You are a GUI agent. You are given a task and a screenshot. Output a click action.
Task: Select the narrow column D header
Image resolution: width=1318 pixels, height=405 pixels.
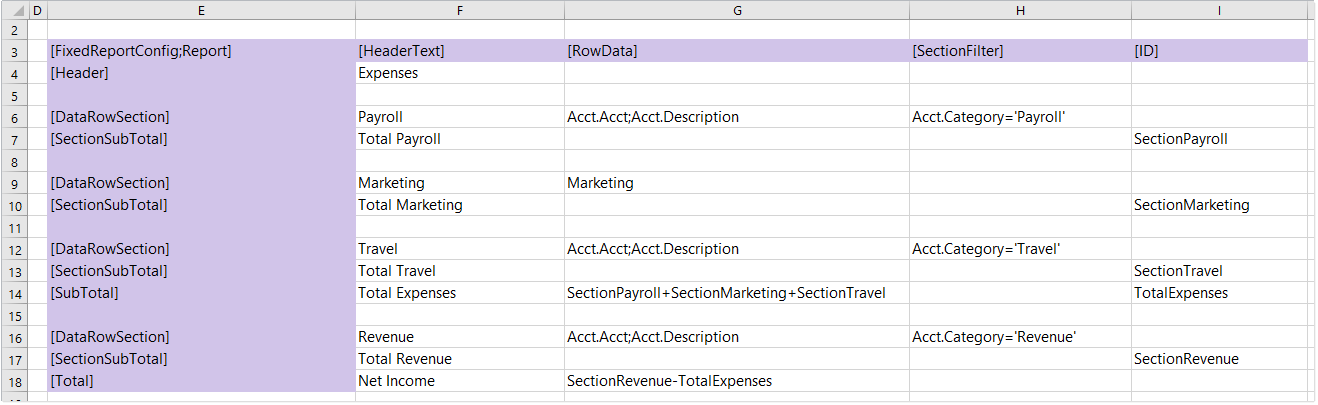(x=38, y=10)
